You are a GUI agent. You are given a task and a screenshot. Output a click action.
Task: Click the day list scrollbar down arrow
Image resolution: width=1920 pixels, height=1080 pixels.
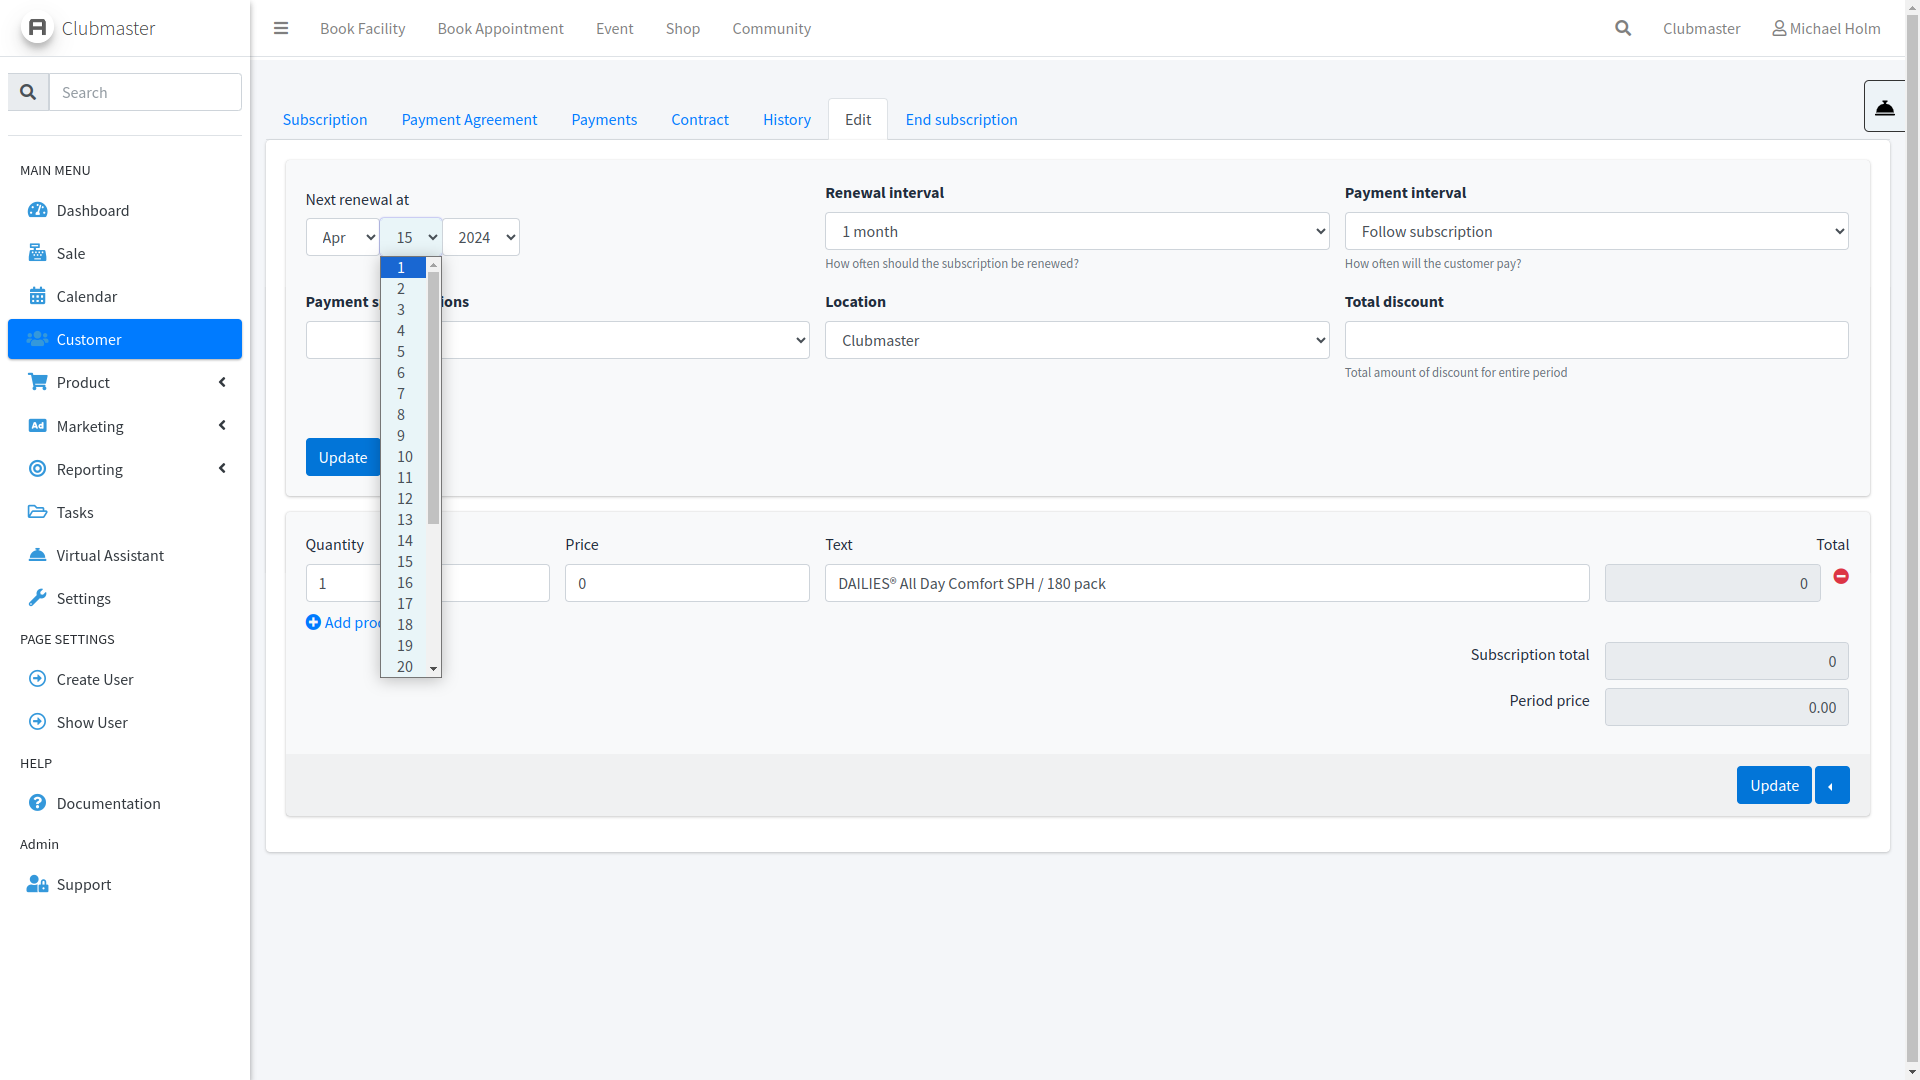(433, 668)
